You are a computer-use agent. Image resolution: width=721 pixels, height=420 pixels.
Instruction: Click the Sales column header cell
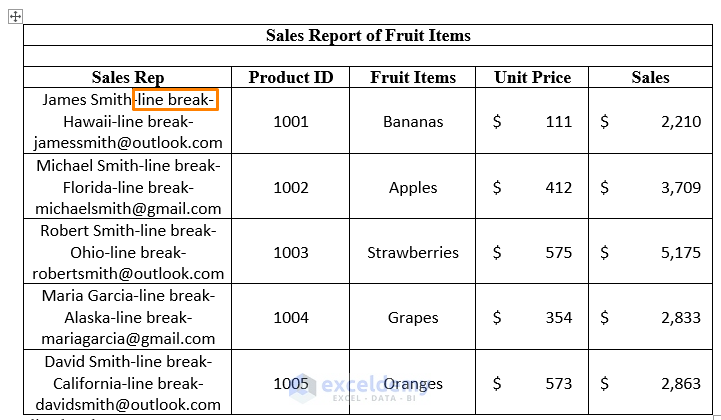650,77
